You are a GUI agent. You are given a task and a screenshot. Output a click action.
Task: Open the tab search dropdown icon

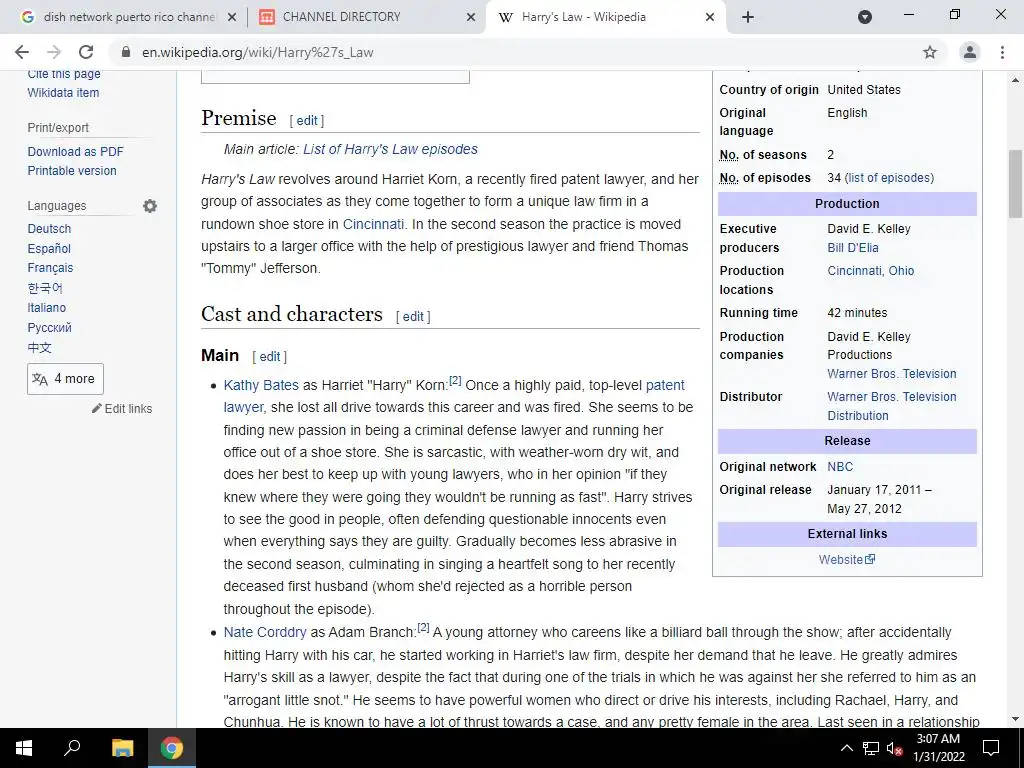click(865, 17)
